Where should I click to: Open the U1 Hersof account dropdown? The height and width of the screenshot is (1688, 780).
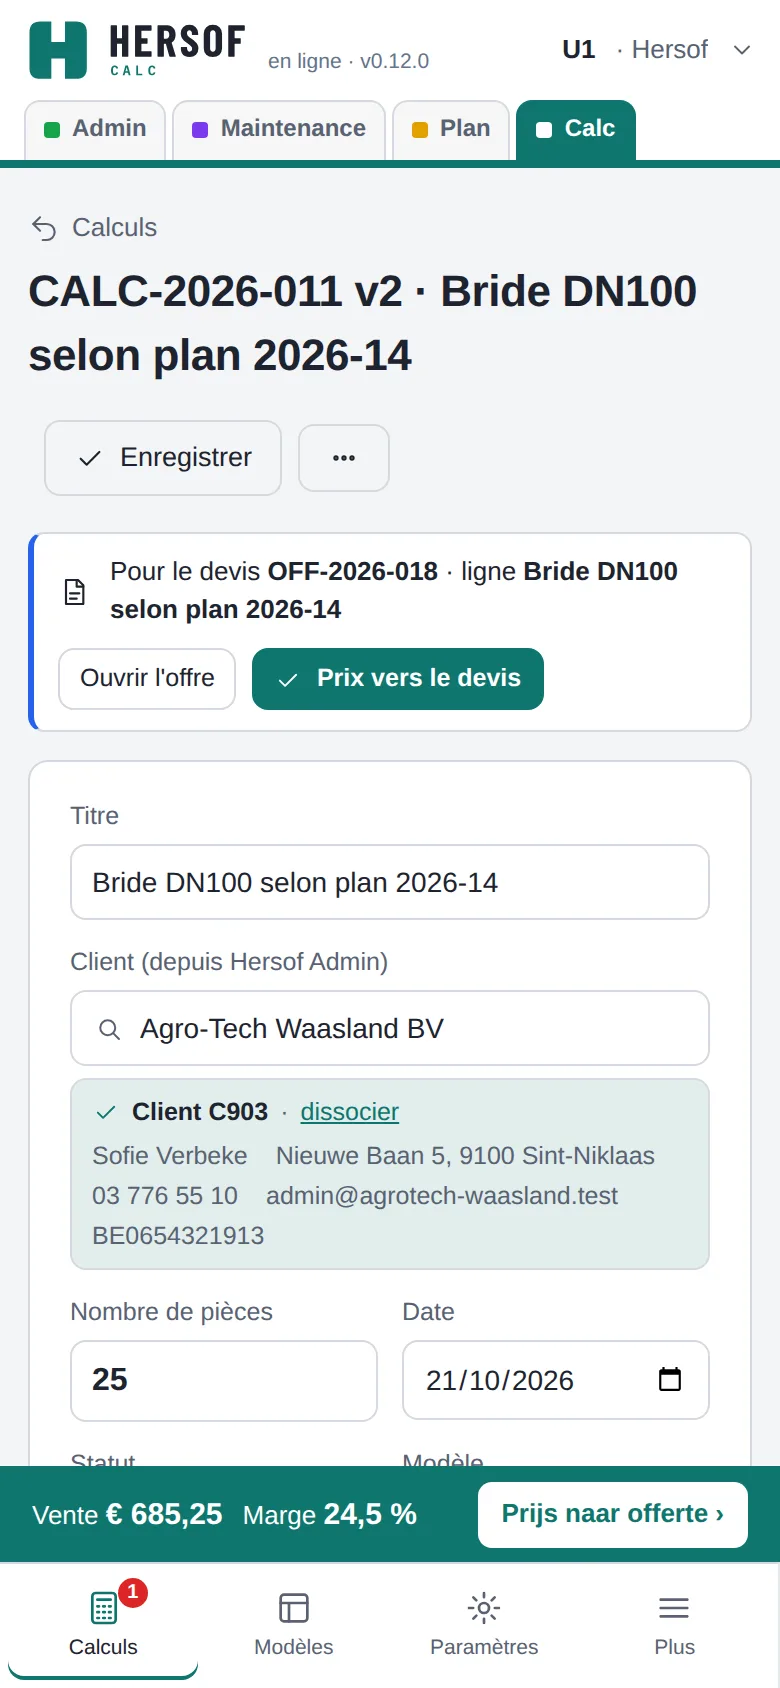click(x=656, y=50)
